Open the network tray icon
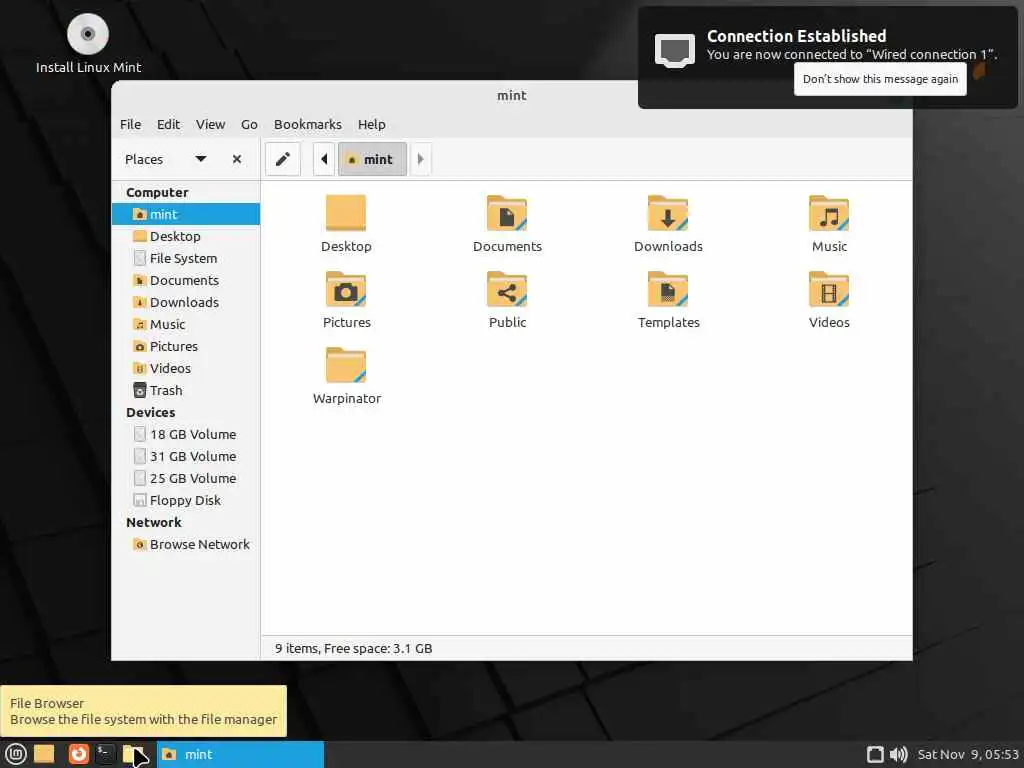Image resolution: width=1024 pixels, height=768 pixels. (875, 754)
